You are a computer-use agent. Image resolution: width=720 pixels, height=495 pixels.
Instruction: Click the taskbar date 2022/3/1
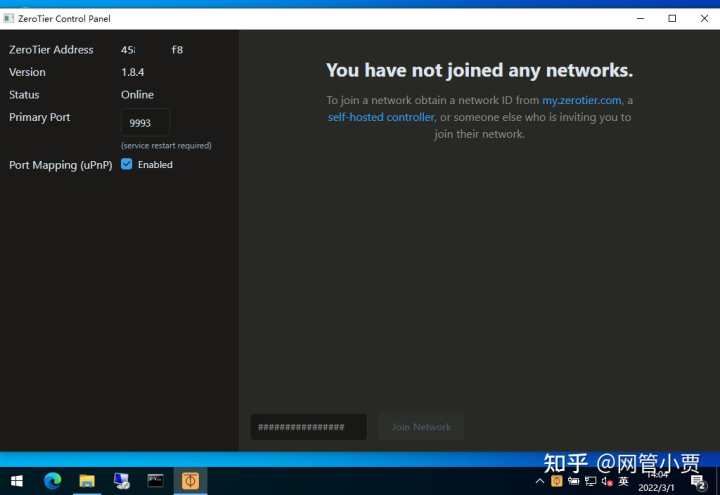(656, 488)
